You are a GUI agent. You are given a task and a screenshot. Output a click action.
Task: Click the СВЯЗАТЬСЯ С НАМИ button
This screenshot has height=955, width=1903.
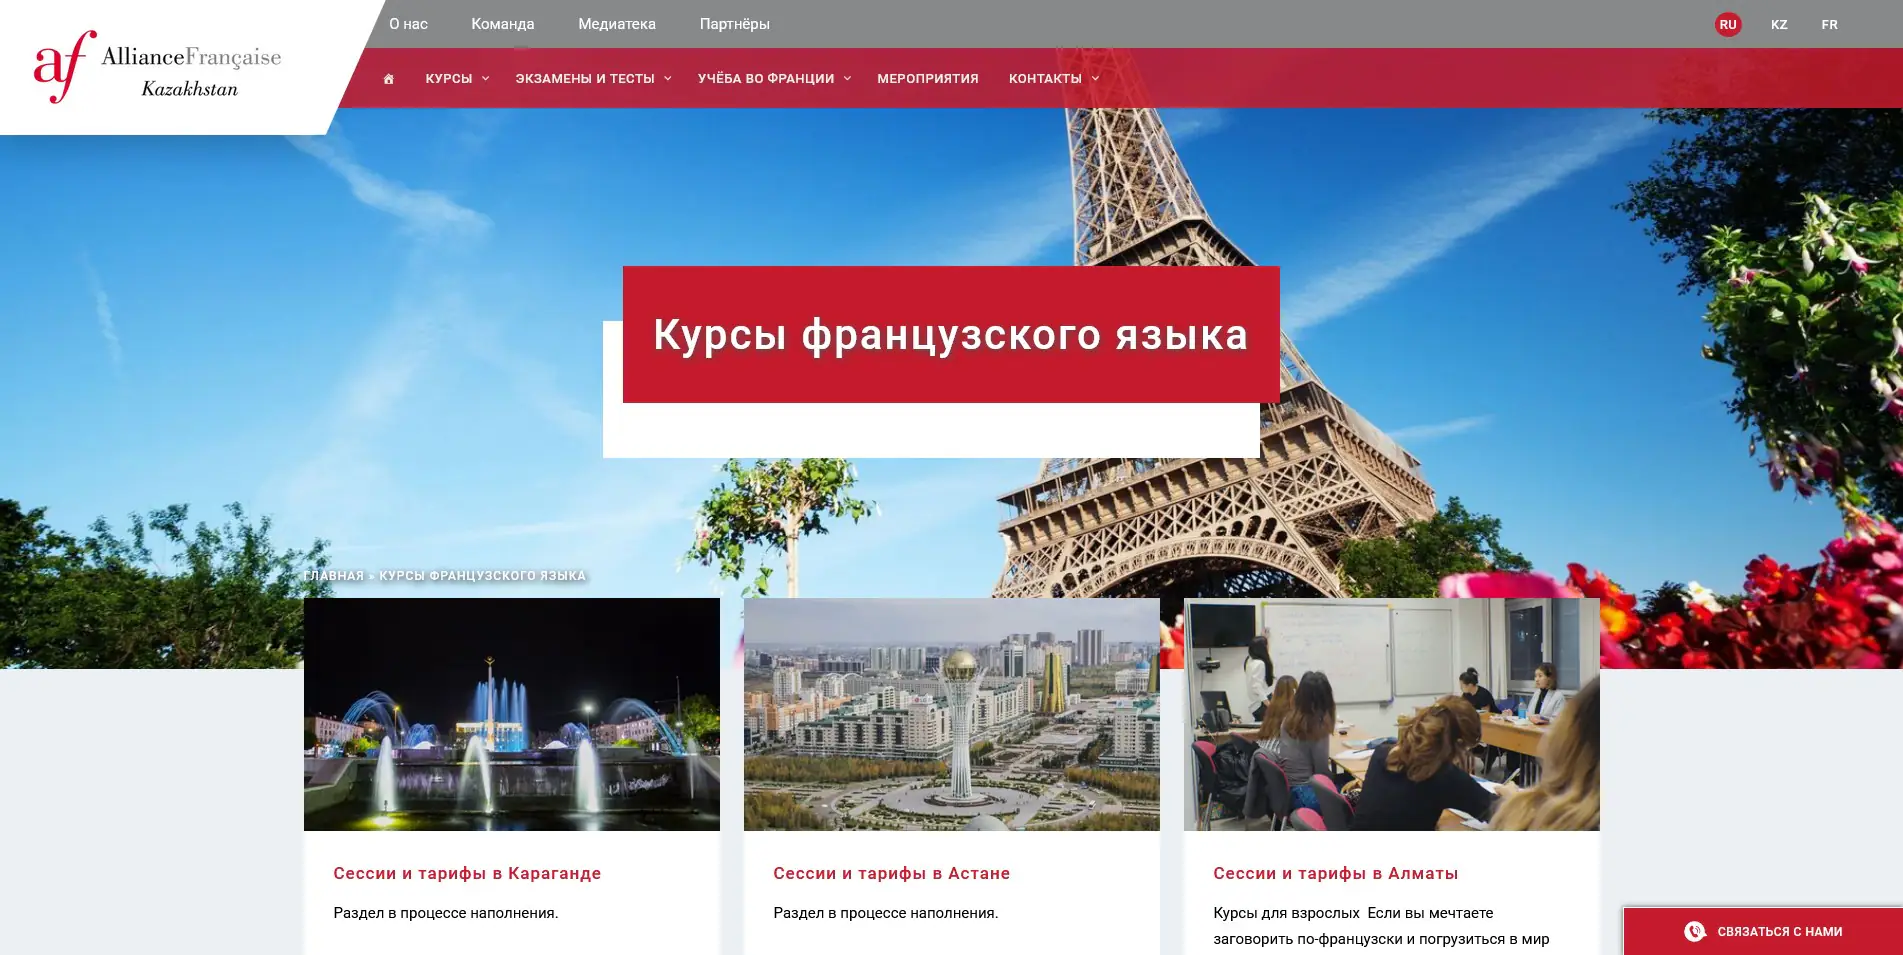[x=1763, y=931]
